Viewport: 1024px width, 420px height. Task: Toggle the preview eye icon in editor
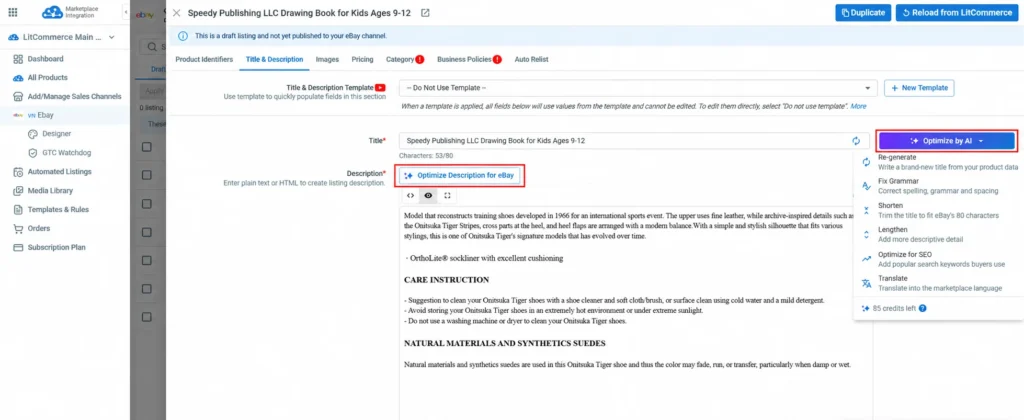[x=428, y=195]
